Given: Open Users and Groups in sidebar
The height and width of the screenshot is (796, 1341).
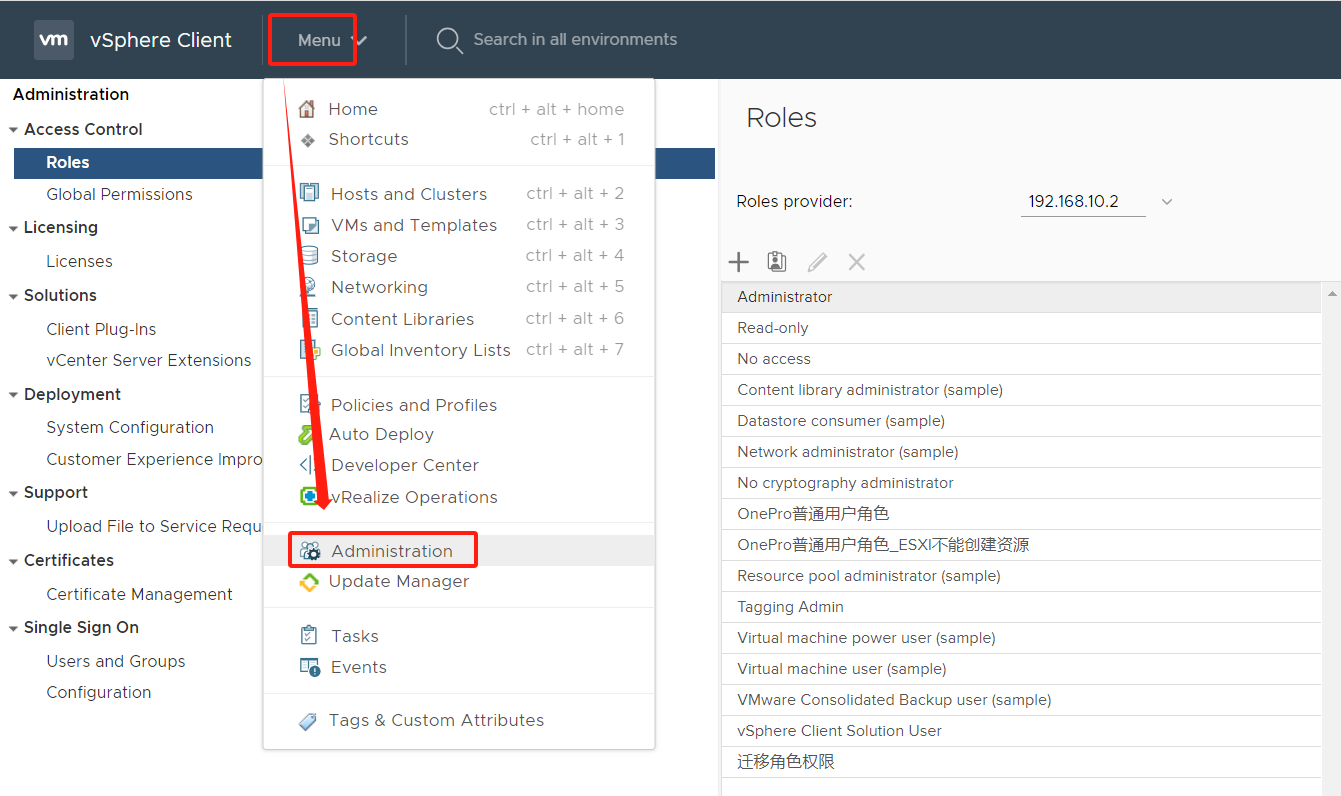Looking at the screenshot, I should [x=116, y=661].
